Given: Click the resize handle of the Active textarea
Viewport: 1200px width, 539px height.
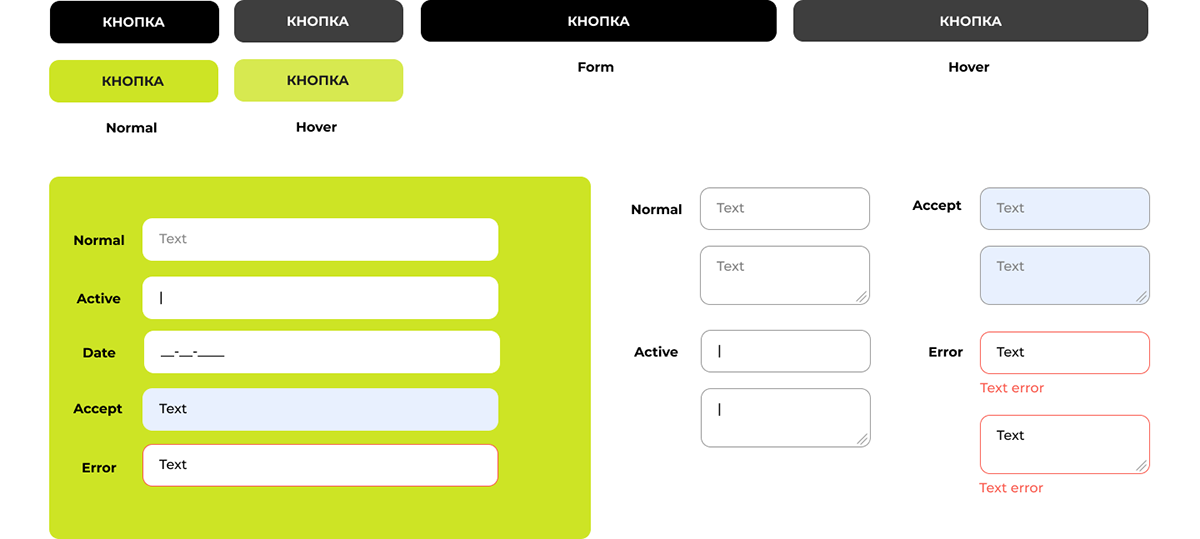Looking at the screenshot, I should point(863,440).
